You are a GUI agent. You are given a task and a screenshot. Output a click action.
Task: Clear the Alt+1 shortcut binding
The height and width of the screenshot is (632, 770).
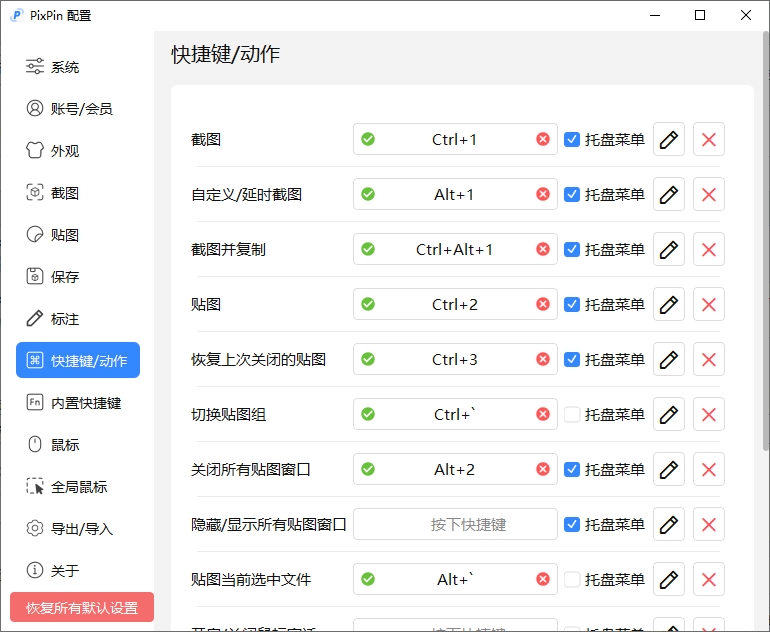pos(543,194)
